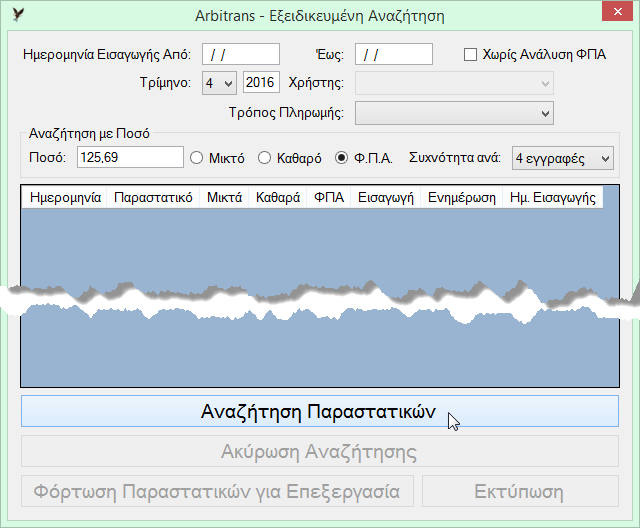Click the Ημ. Εισαγωγής column header
Viewport: 640px width, 528px height.
(x=553, y=197)
